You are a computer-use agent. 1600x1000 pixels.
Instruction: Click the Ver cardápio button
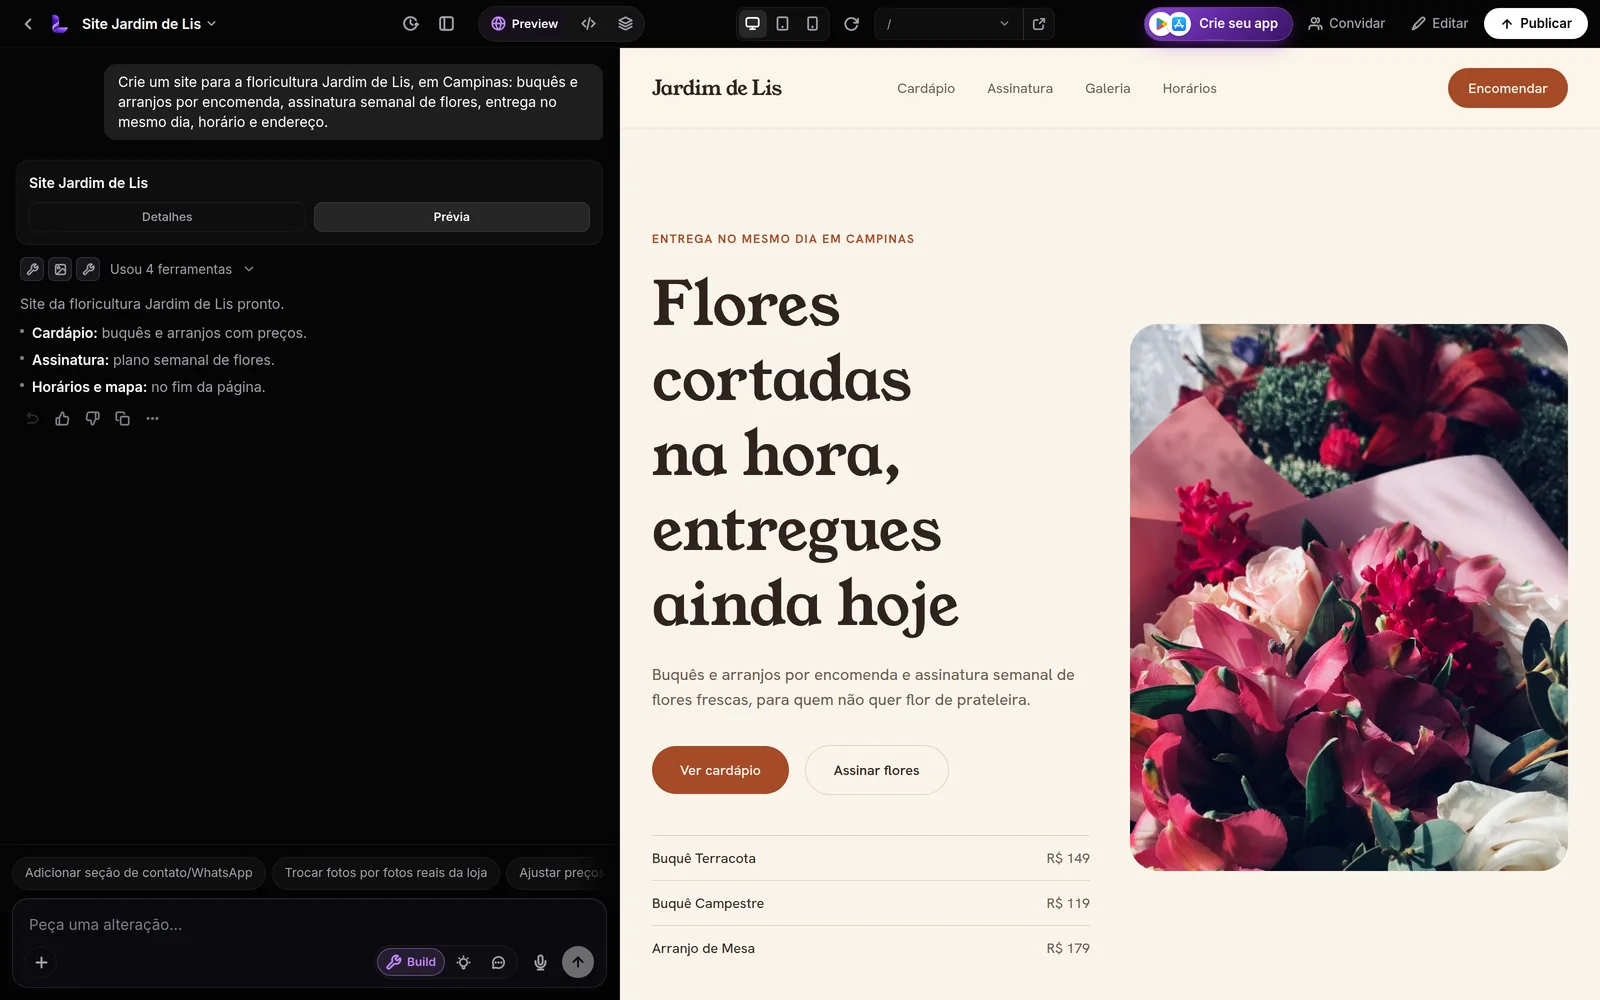(x=720, y=770)
